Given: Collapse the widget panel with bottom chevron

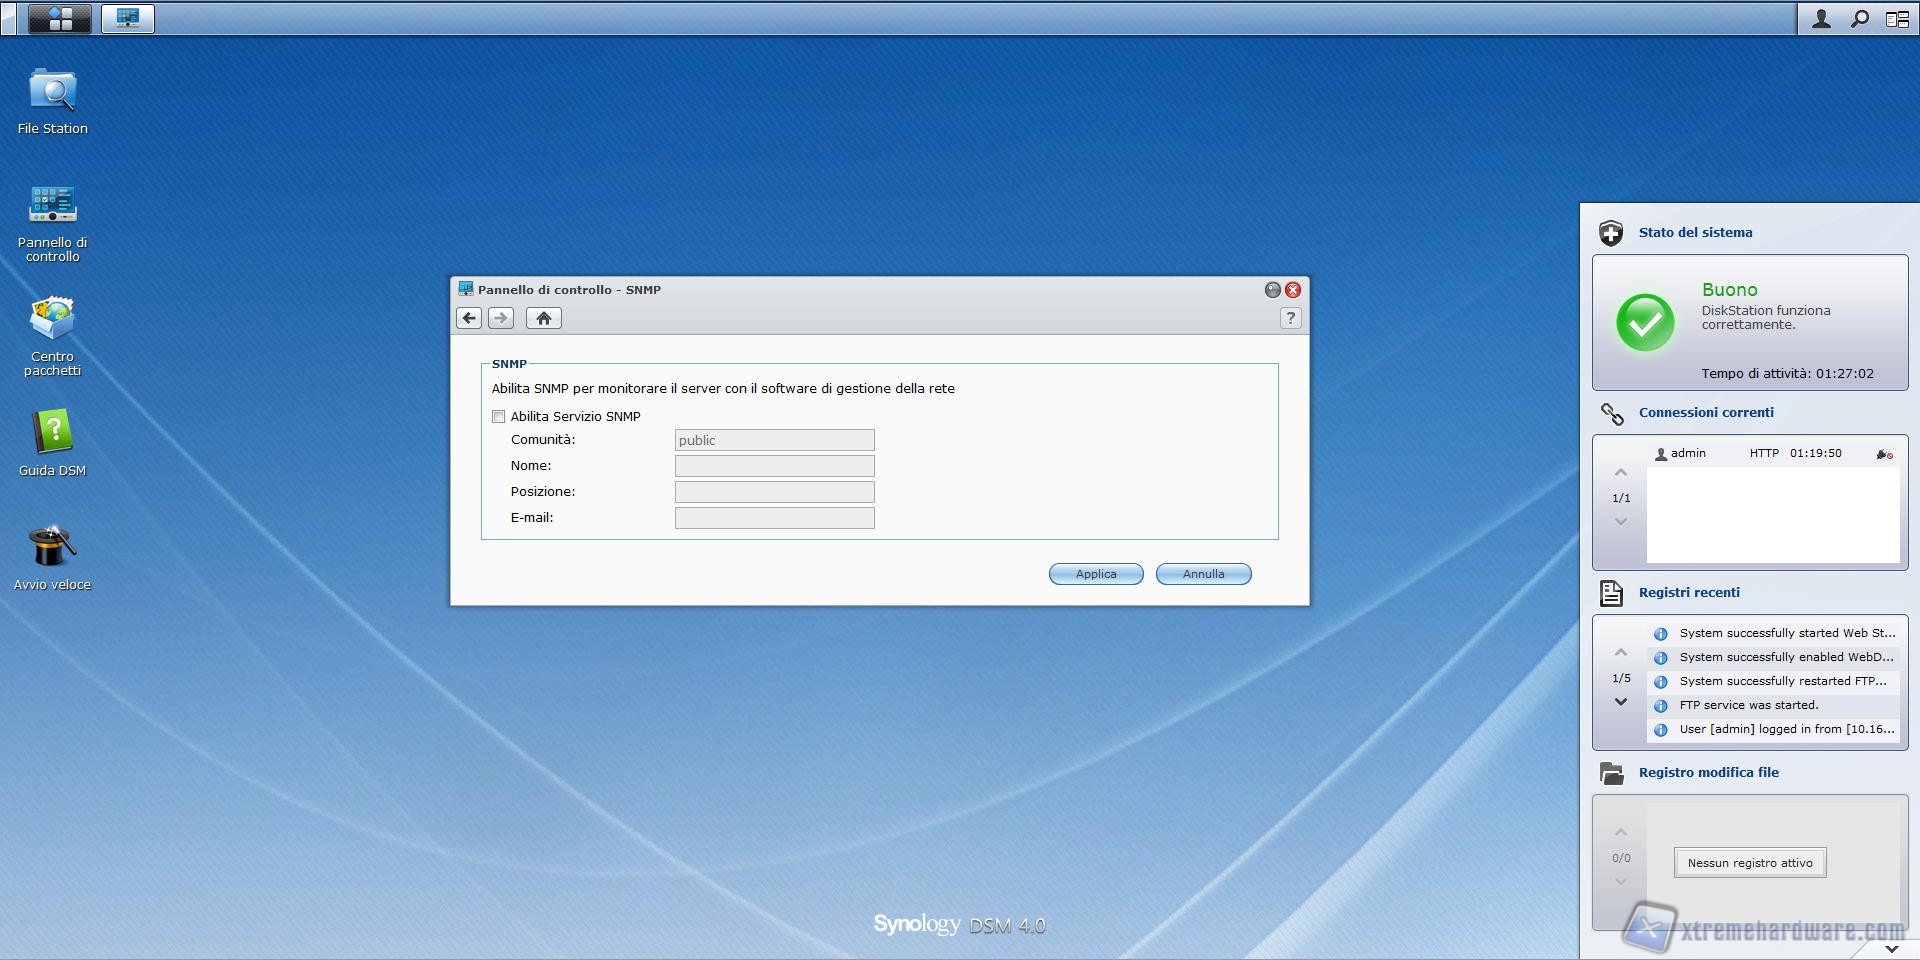Looking at the screenshot, I should 1891,948.
